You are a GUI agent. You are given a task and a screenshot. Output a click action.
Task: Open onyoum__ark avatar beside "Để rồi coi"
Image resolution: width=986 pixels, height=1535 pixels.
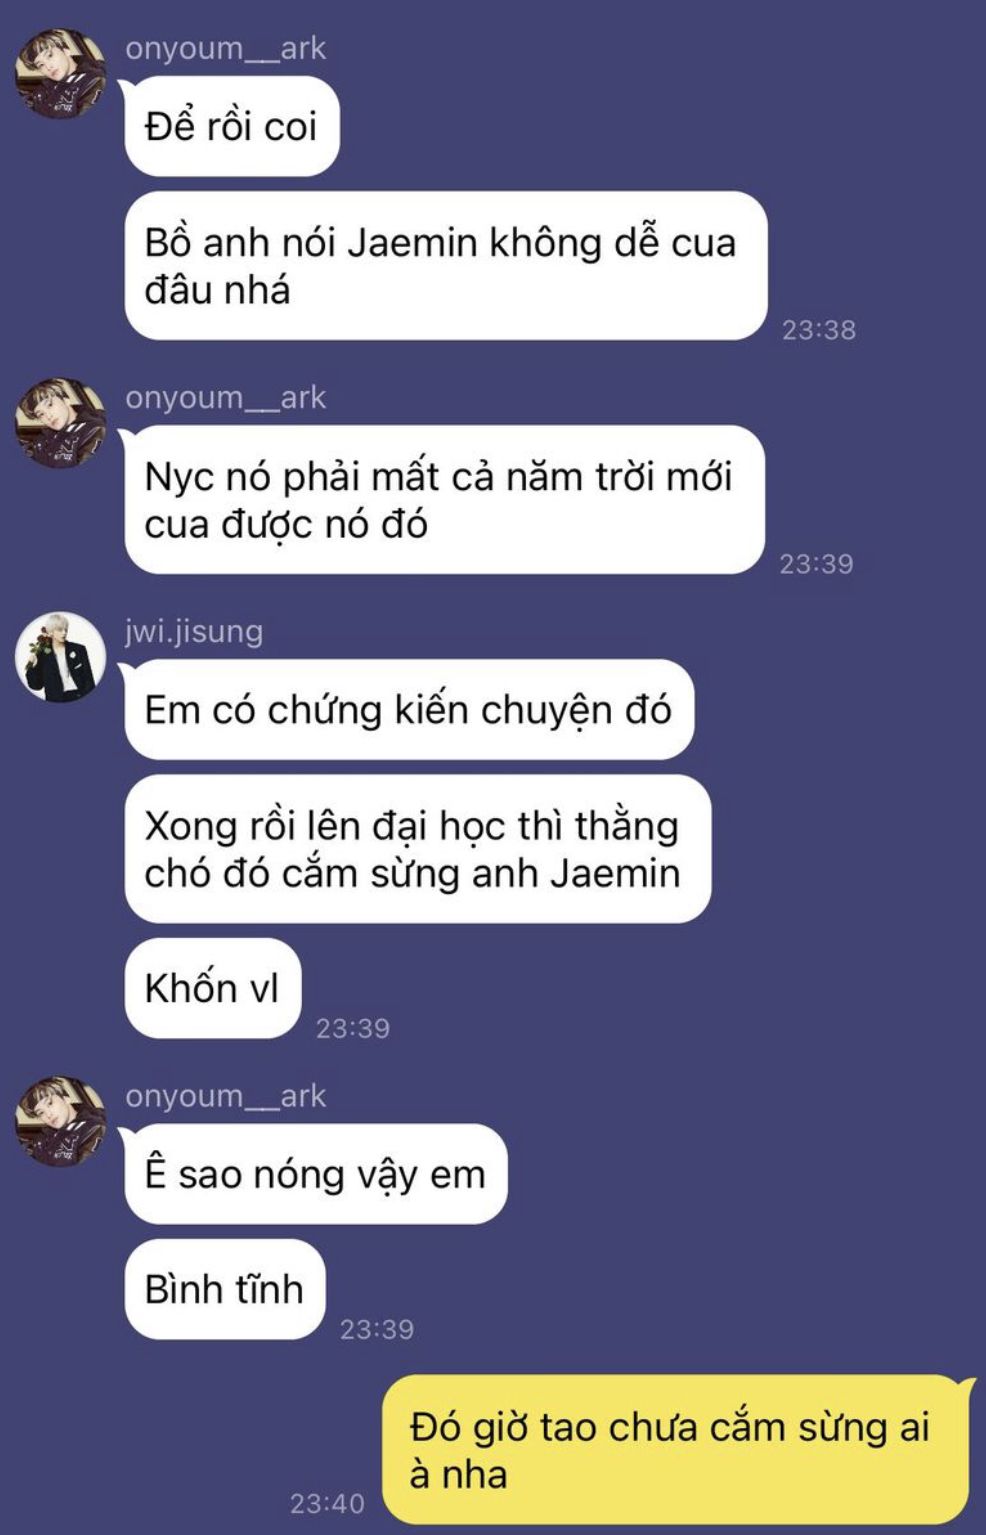pos(60,74)
